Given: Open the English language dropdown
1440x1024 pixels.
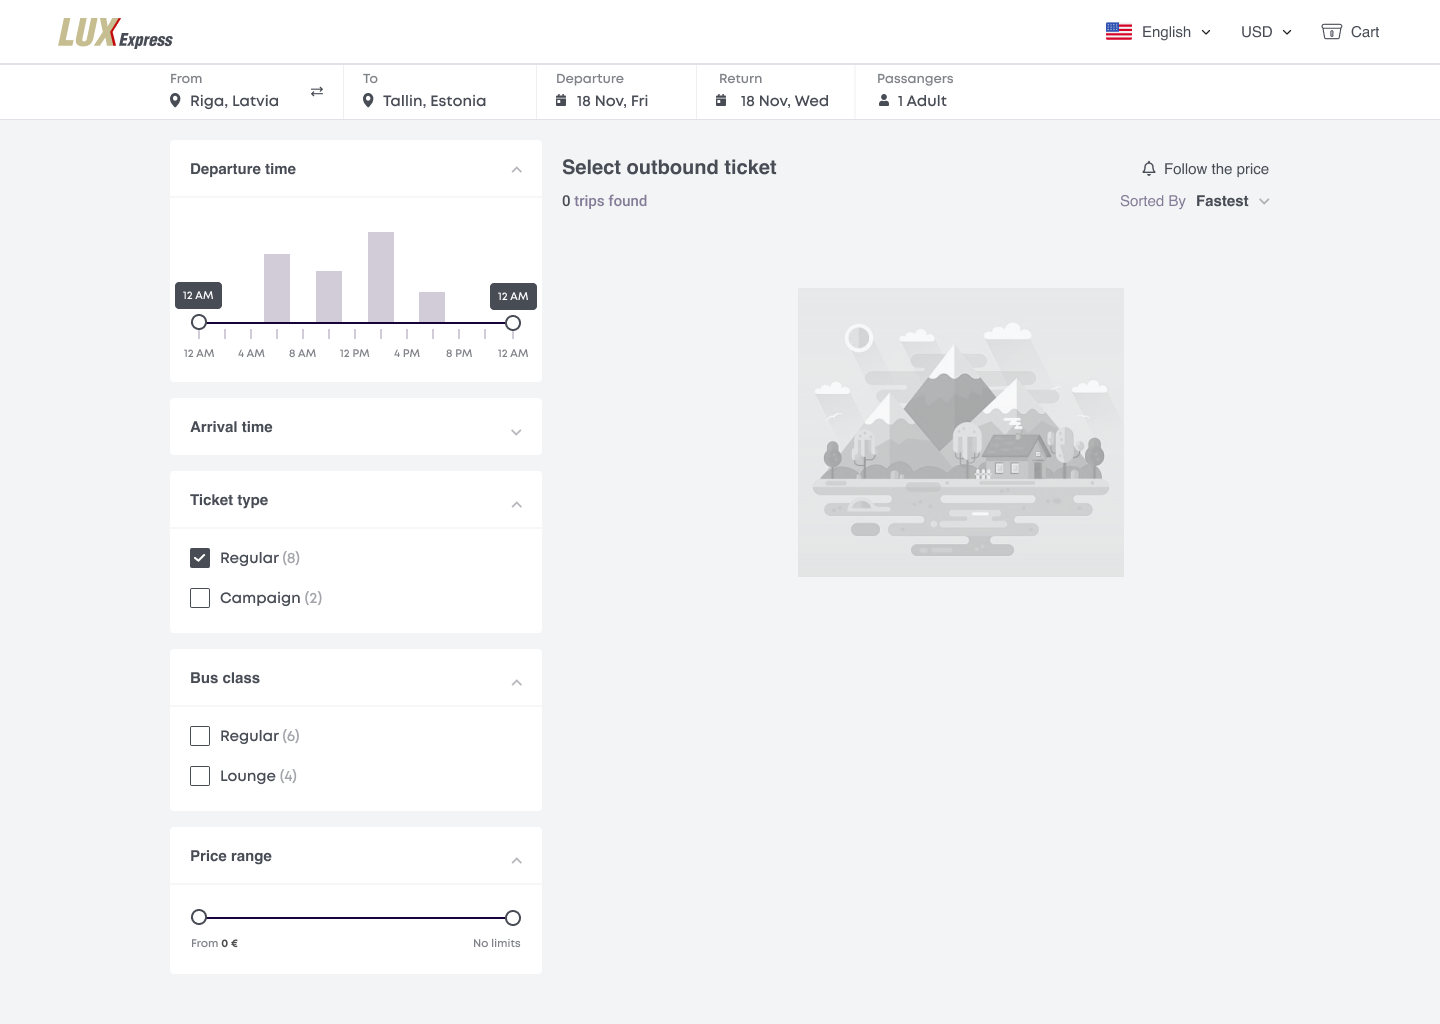Looking at the screenshot, I should (x=1176, y=32).
